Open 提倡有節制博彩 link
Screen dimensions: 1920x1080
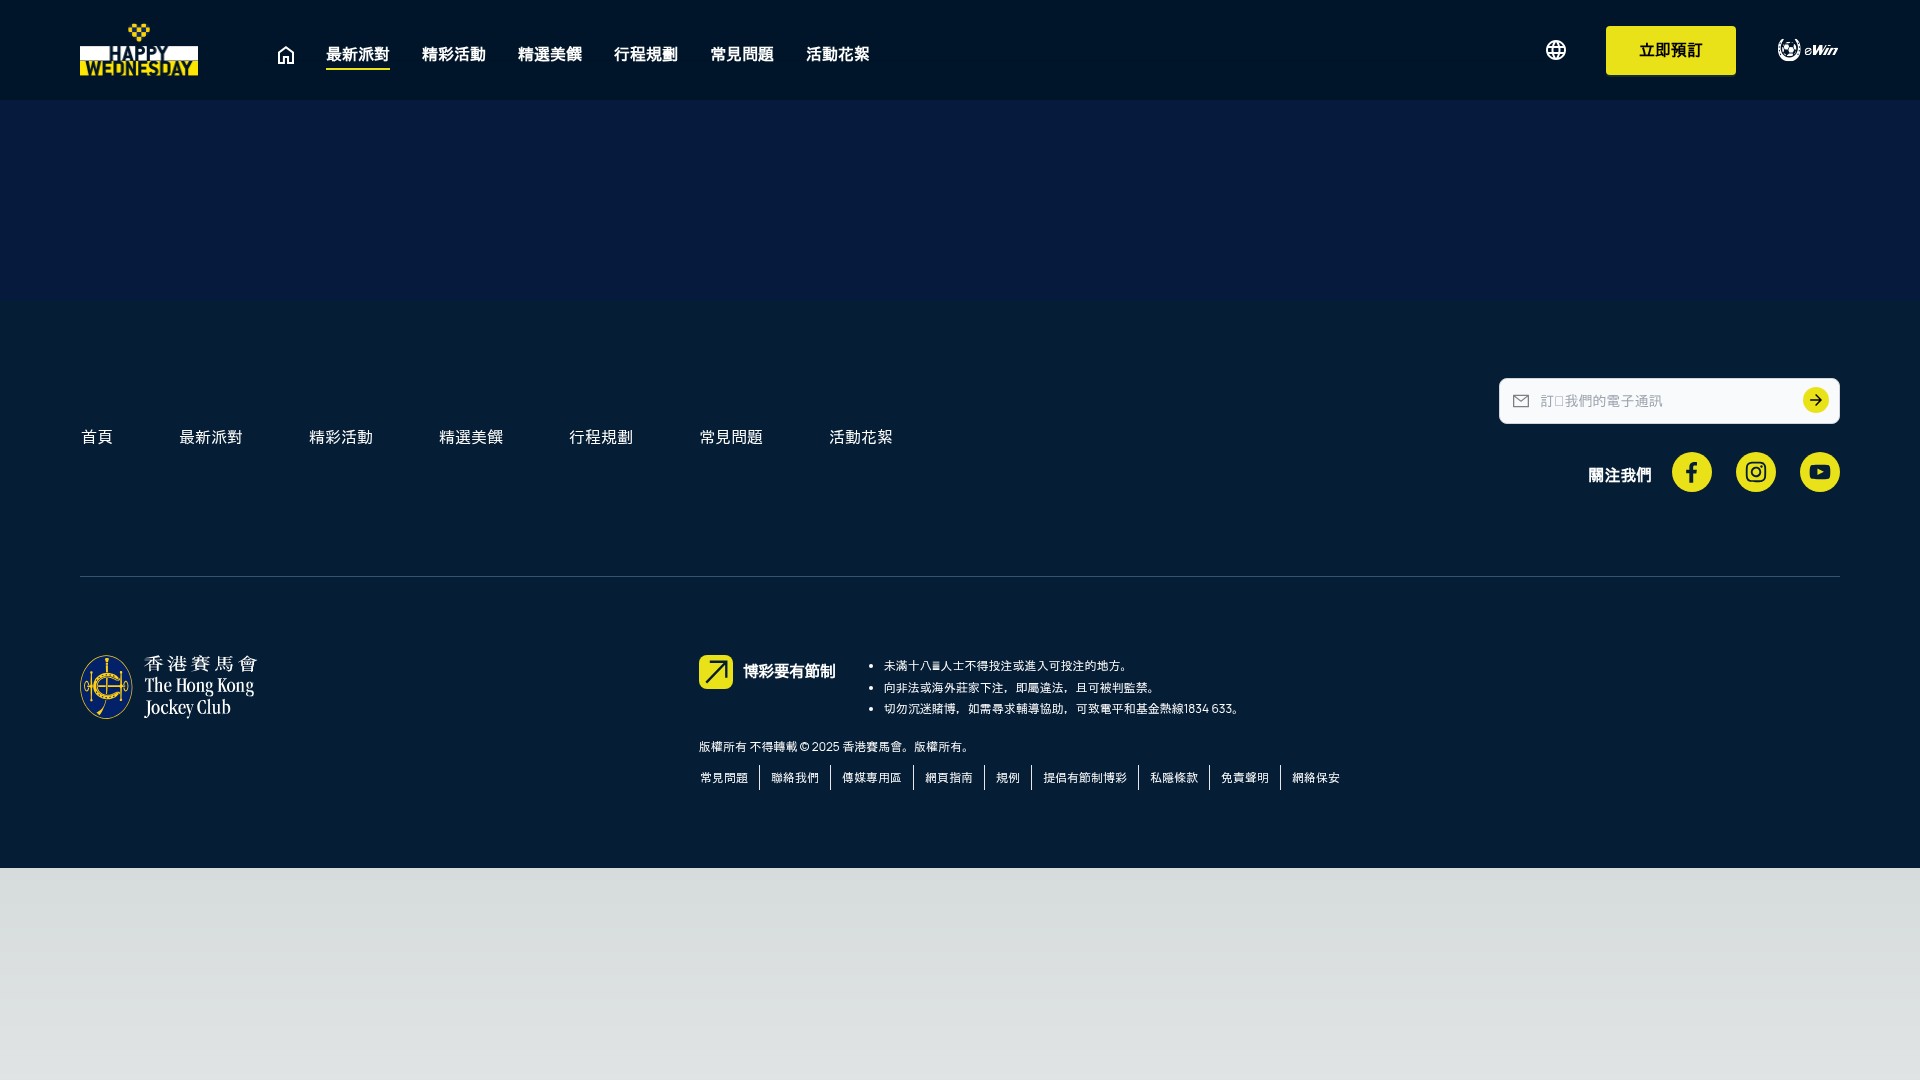coord(1085,778)
